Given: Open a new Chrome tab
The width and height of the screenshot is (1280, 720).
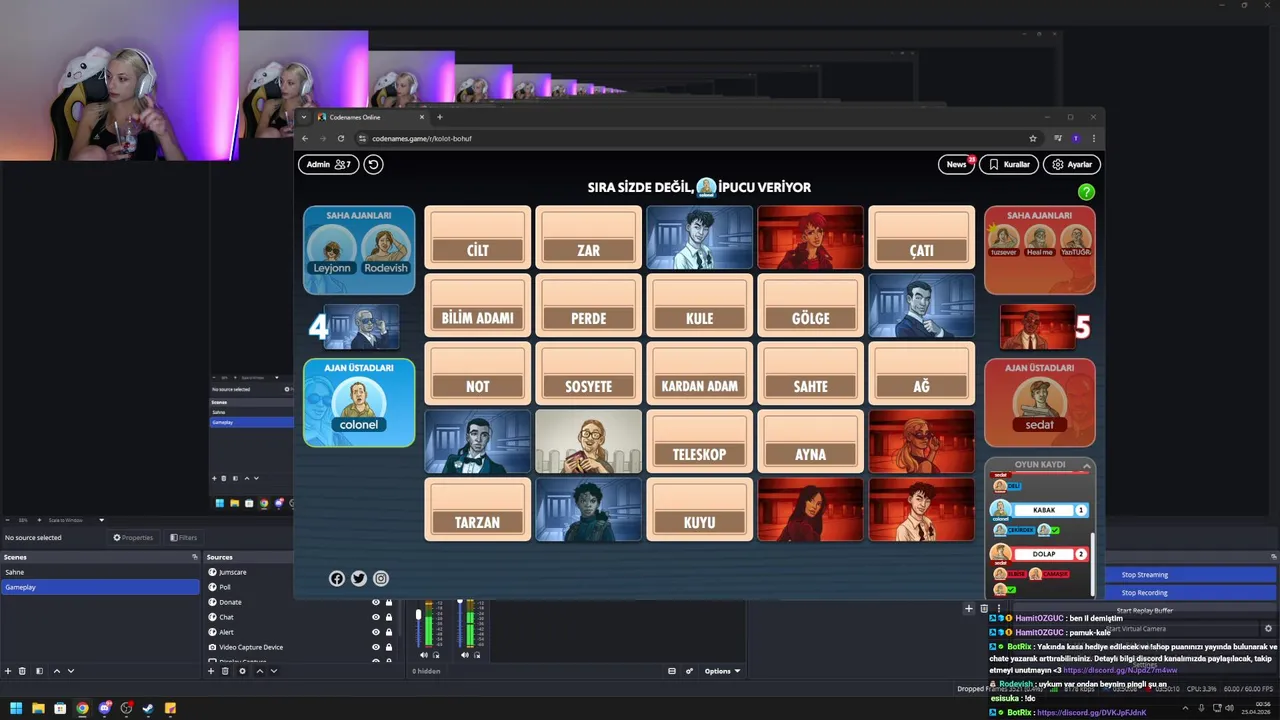Looking at the screenshot, I should pos(439,117).
